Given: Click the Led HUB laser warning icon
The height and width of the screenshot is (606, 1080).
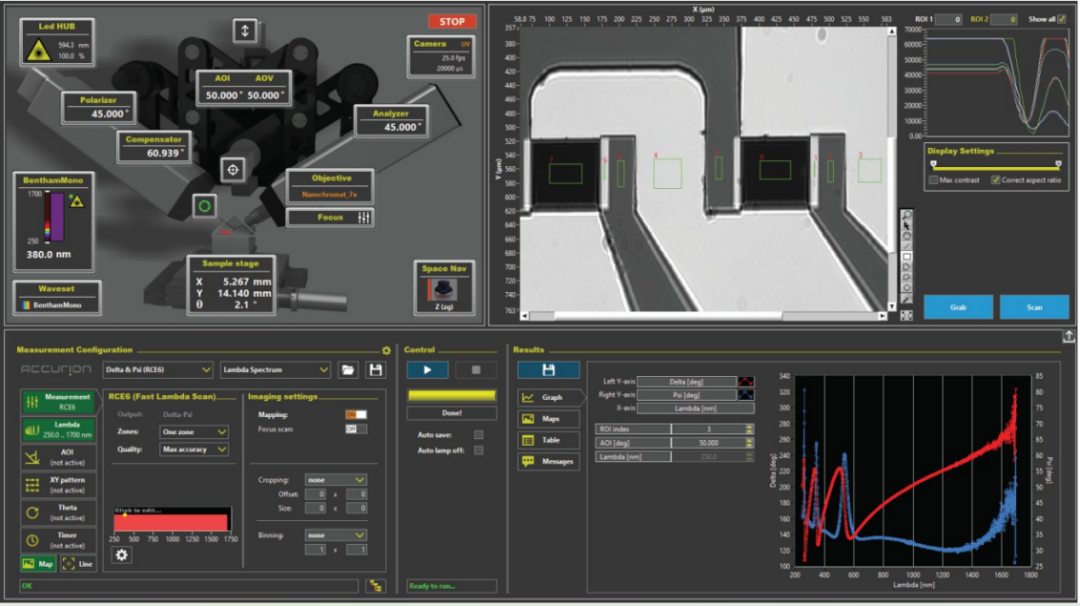Looking at the screenshot, I should pos(38,50).
